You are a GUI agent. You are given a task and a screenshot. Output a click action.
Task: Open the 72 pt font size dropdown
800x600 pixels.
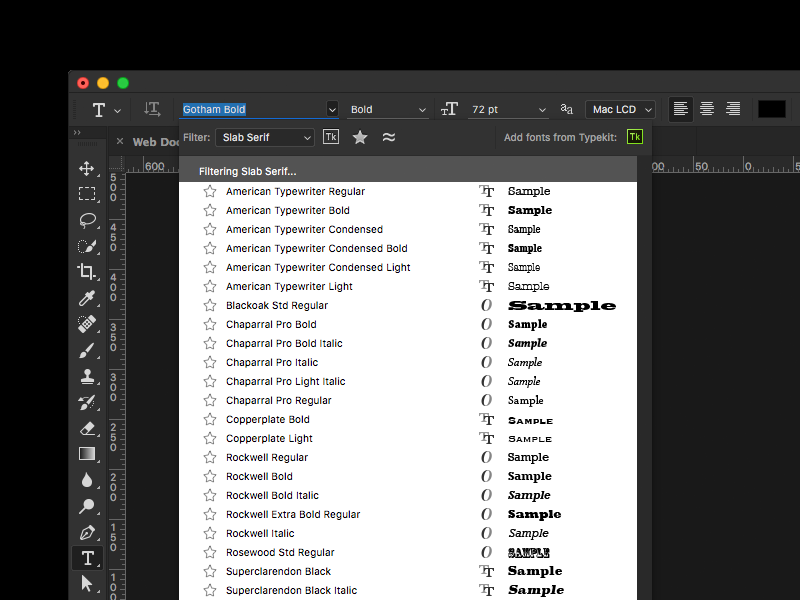pos(508,110)
